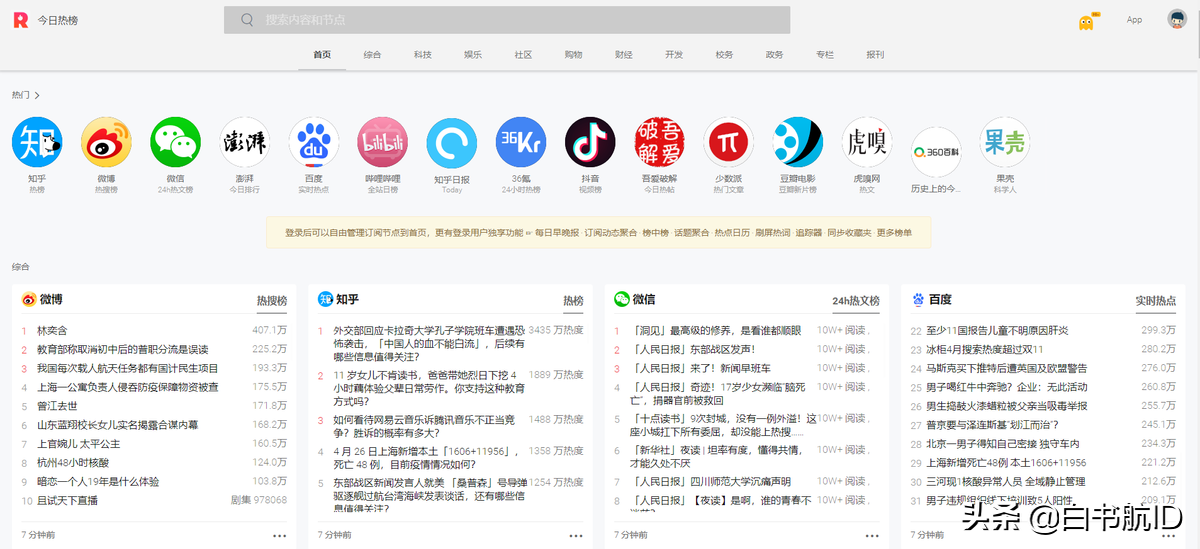
Task: Open the more options dots on 百度 card
Action: coord(1169,535)
